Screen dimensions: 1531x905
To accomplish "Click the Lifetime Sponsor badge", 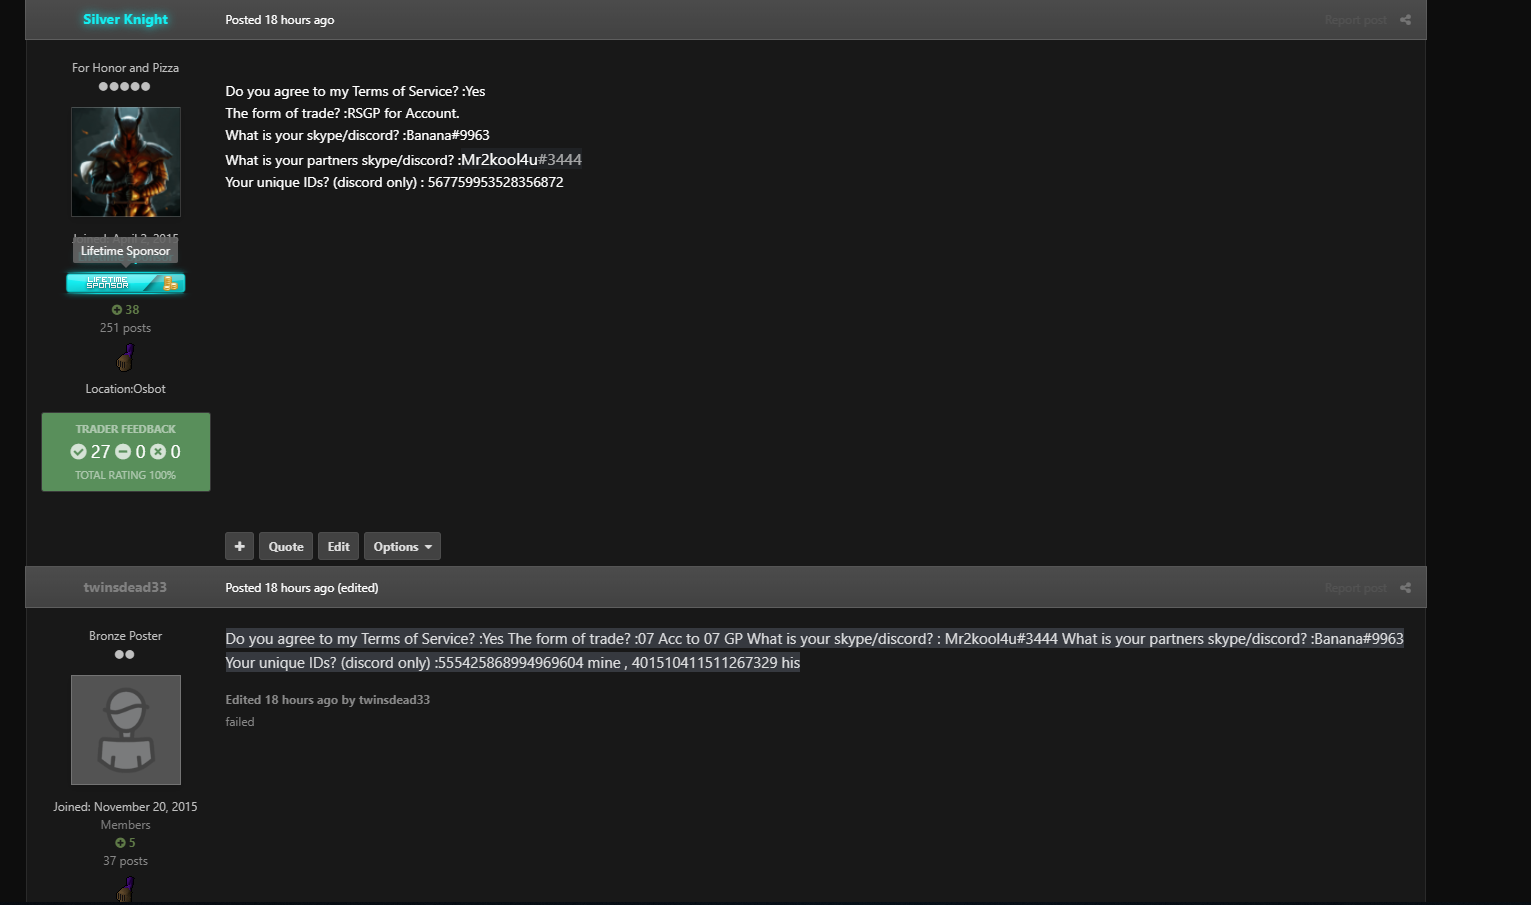I will (x=126, y=283).
